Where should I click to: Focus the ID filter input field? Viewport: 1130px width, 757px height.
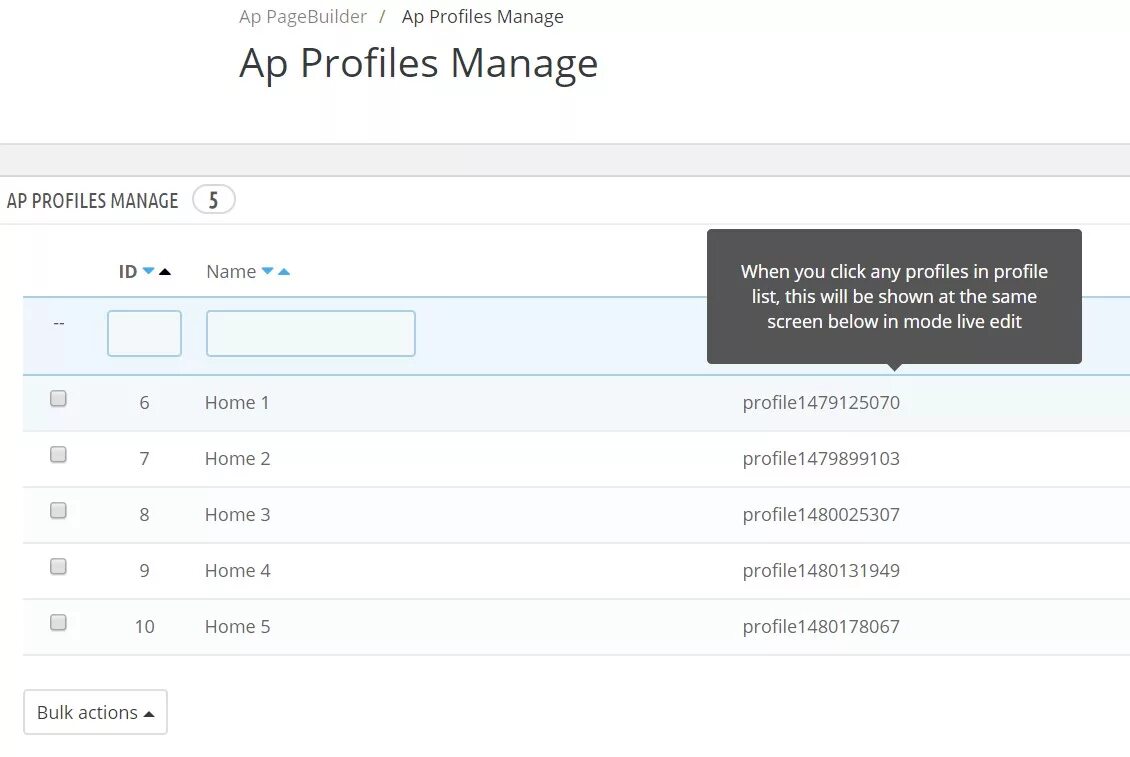144,334
